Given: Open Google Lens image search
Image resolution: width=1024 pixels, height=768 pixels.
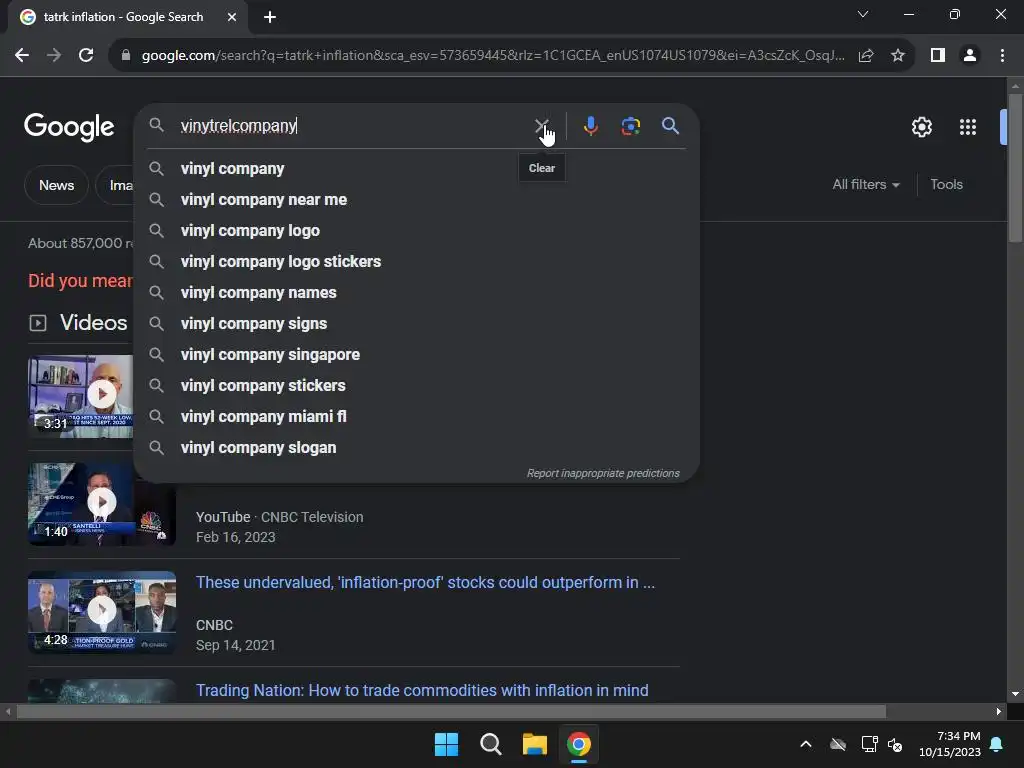Looking at the screenshot, I should point(631,125).
